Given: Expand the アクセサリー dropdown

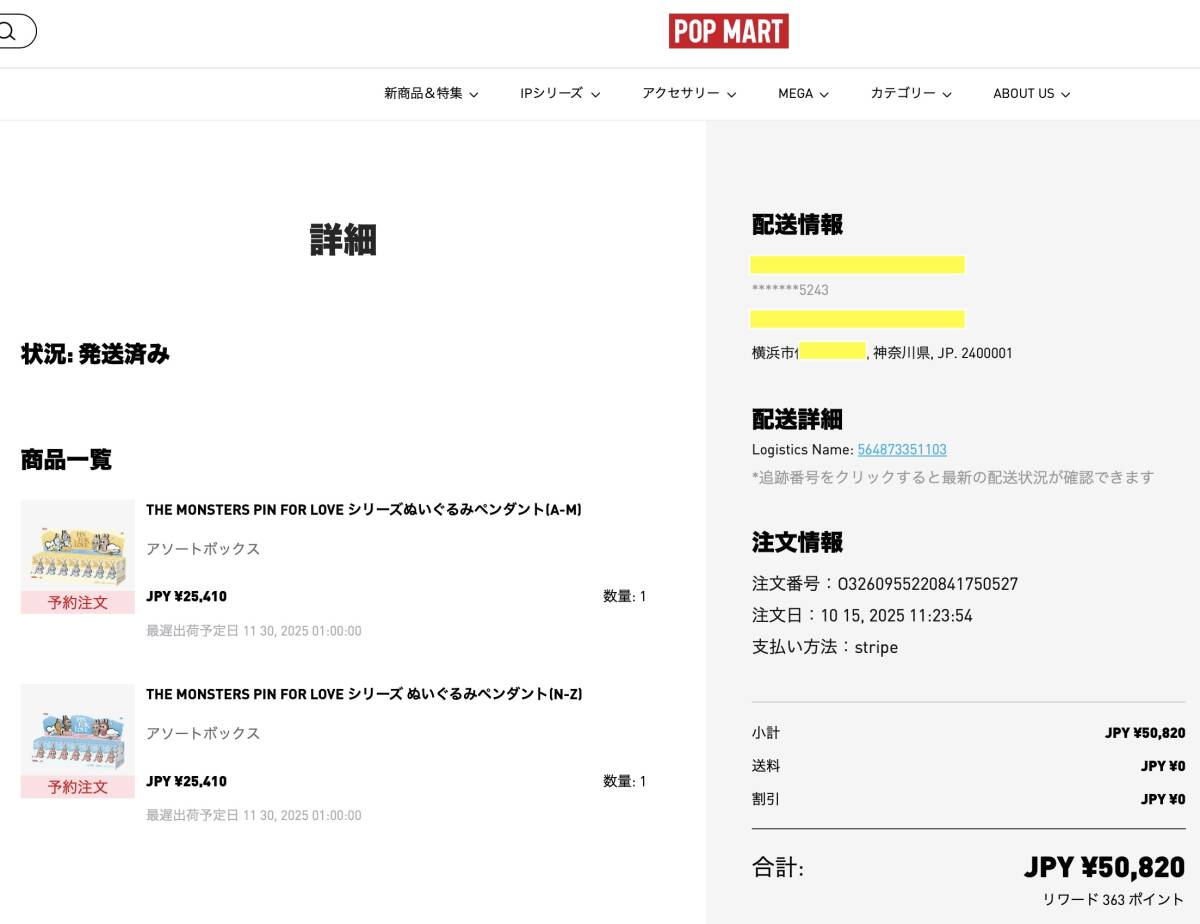Looking at the screenshot, I should click(x=688, y=93).
